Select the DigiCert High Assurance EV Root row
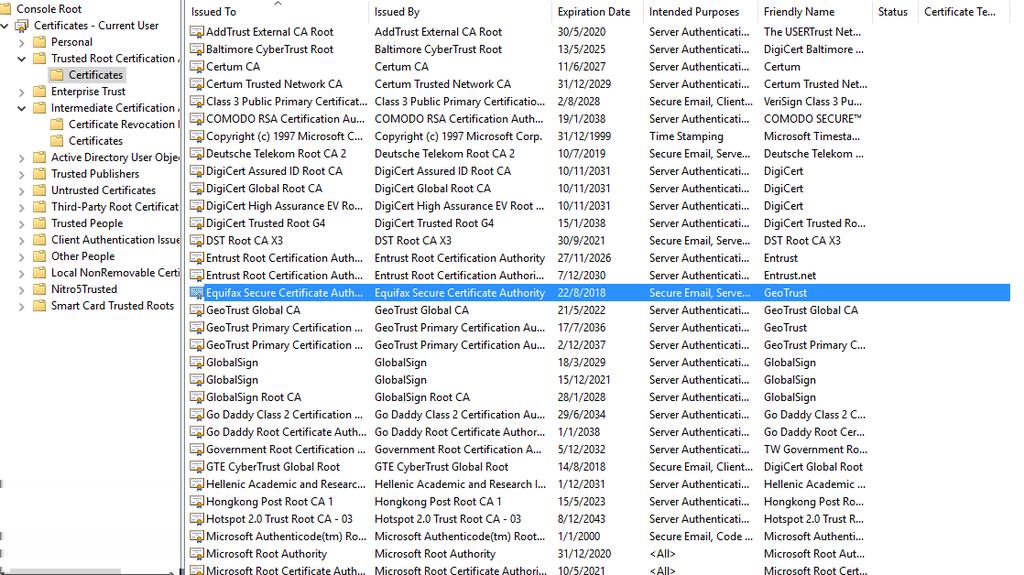This screenshot has width=1024, height=575. point(598,206)
